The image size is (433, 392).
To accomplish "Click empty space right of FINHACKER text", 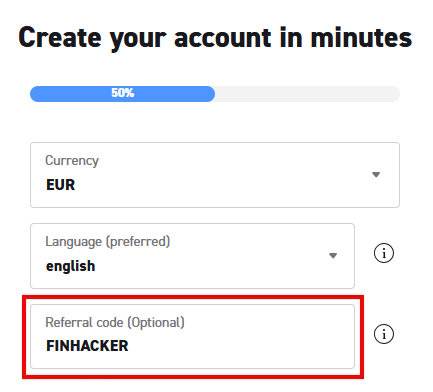I will [240, 346].
